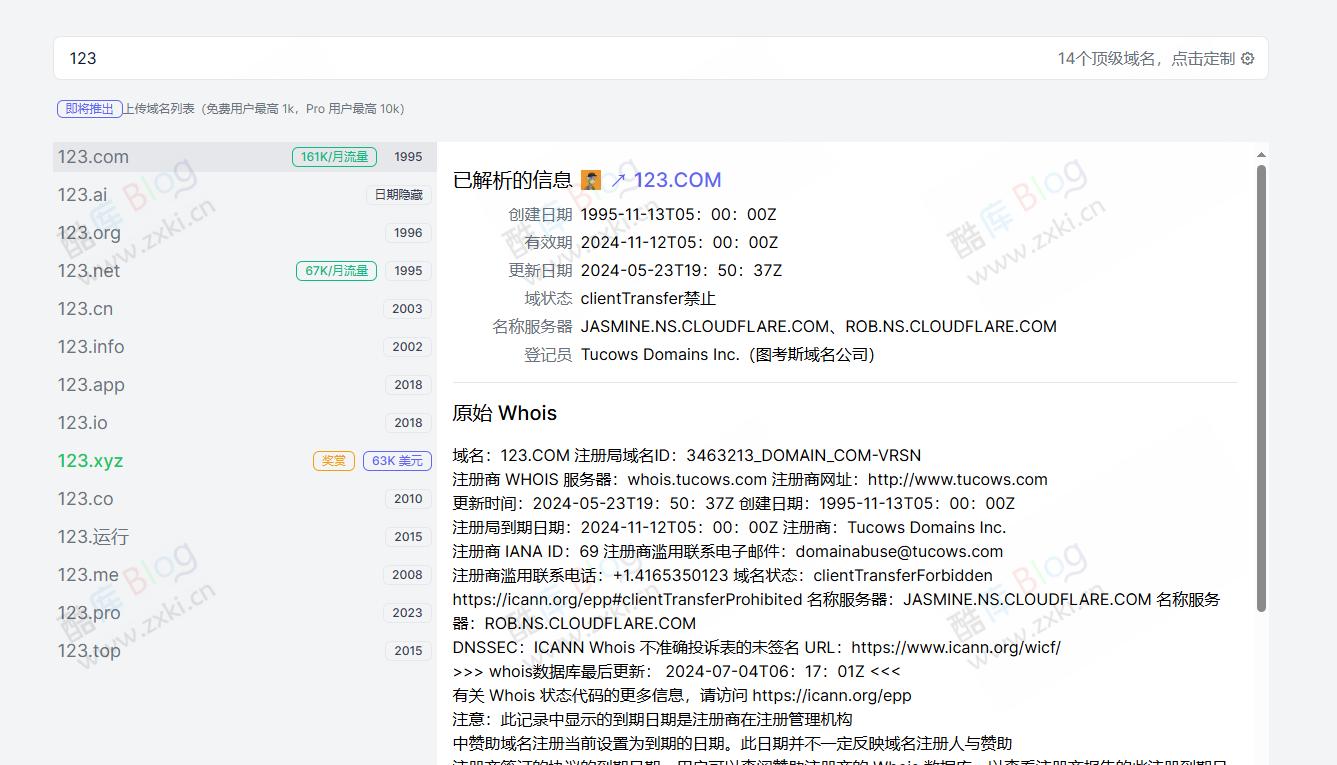Click expiry value 2024-11-12T05：00：00Z after 有效期
Screen dimensions: 1337x765
click(x=679, y=242)
